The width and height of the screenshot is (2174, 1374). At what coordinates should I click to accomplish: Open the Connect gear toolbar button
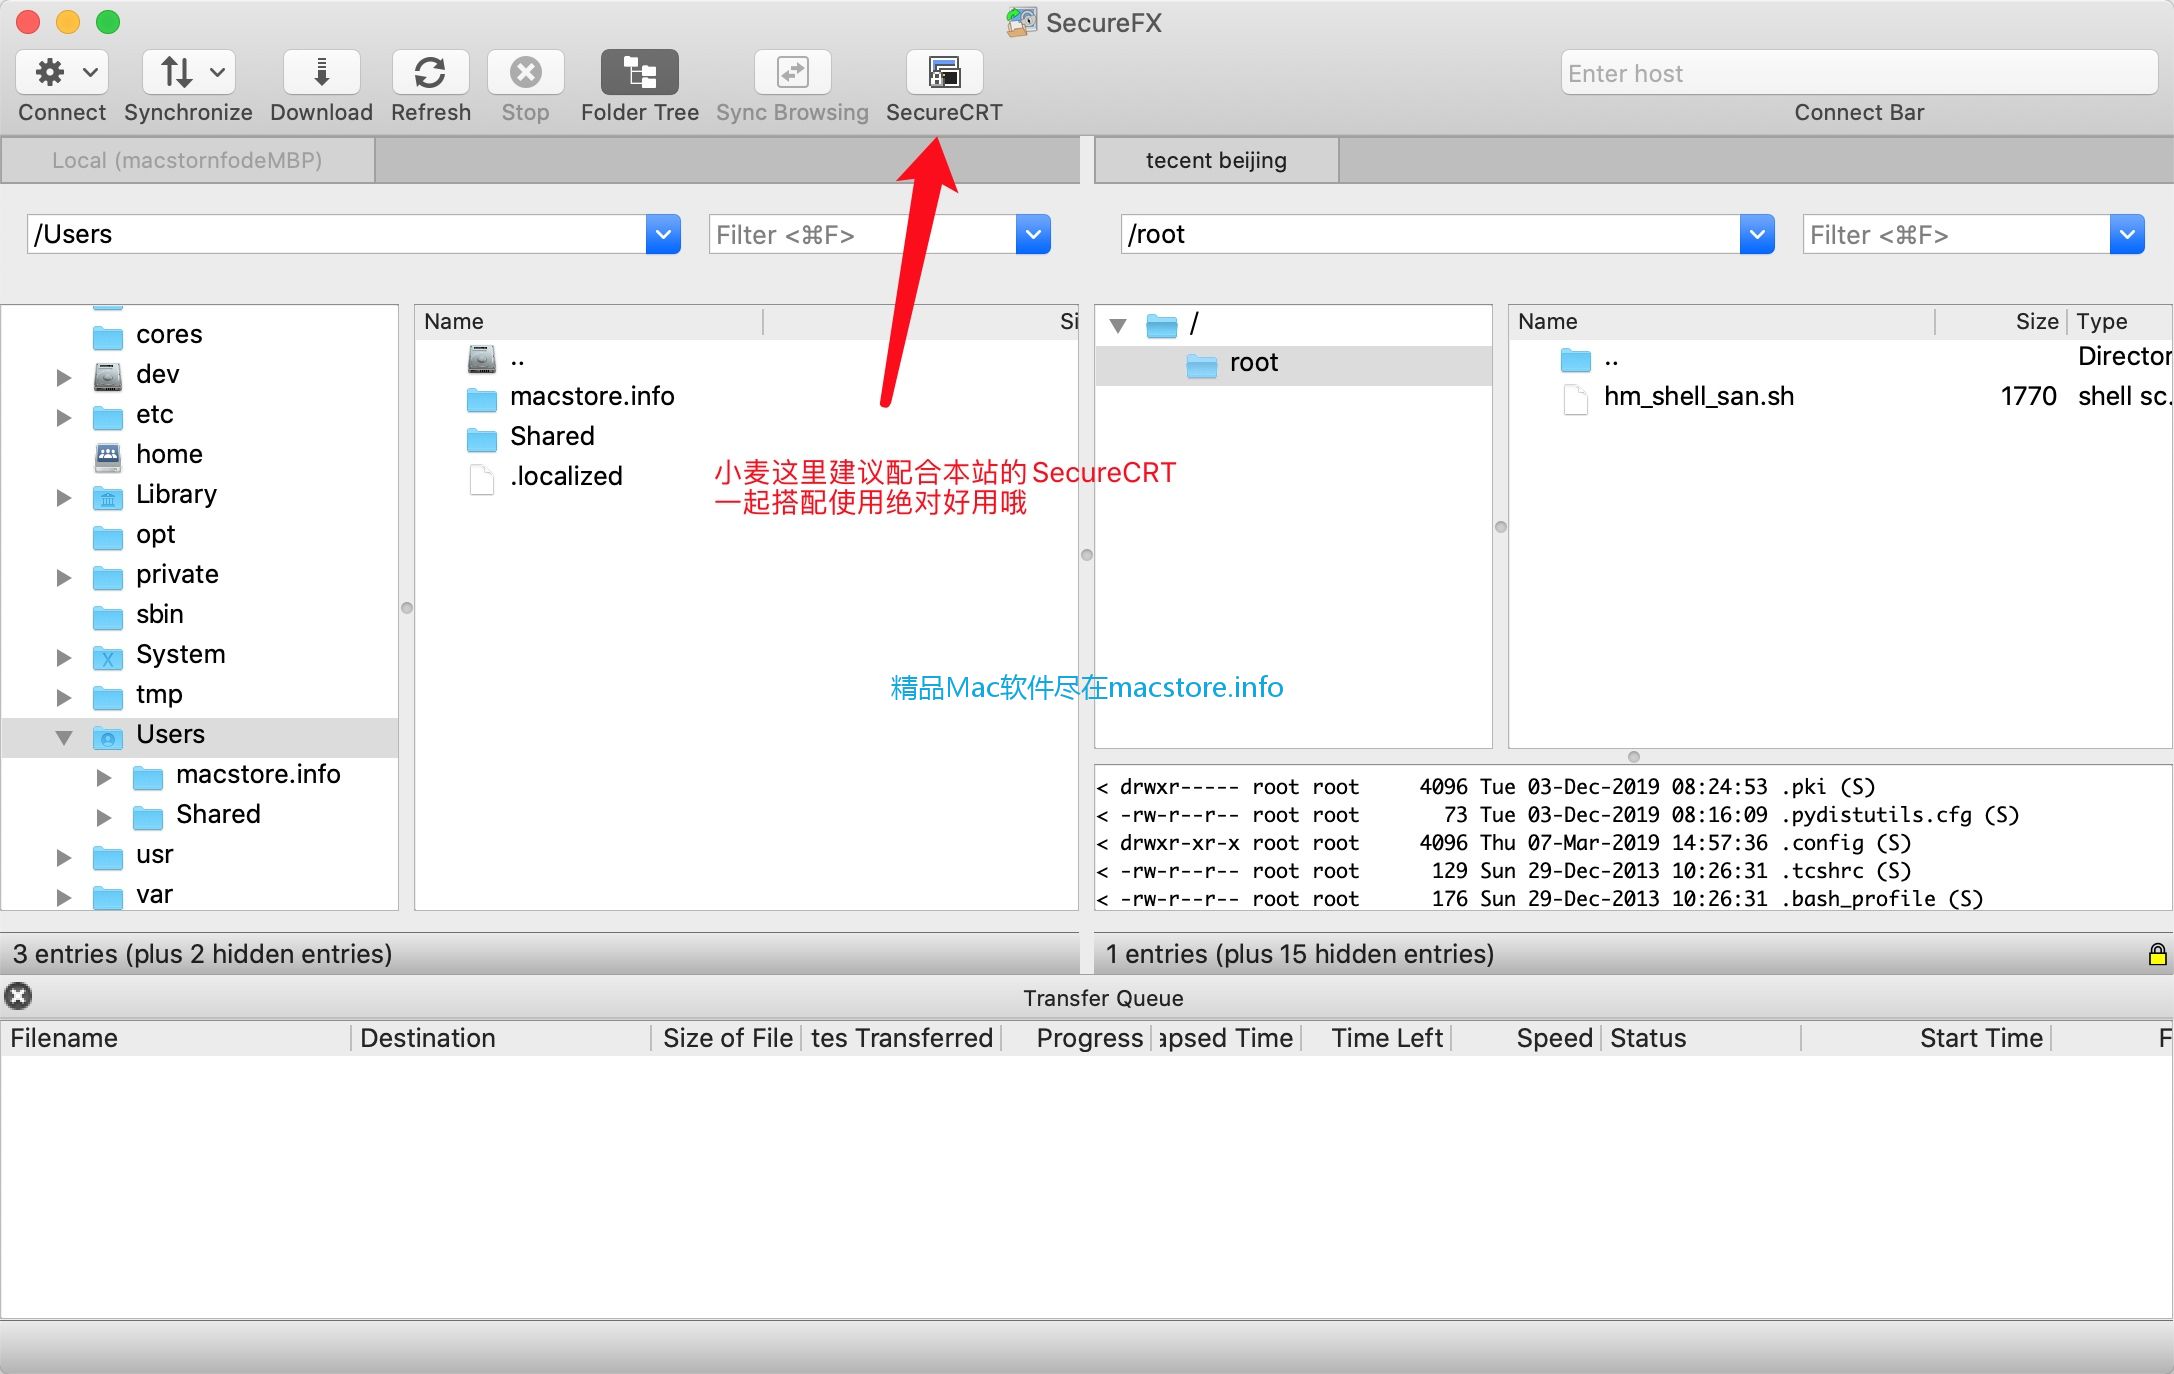pyautogui.click(x=61, y=72)
